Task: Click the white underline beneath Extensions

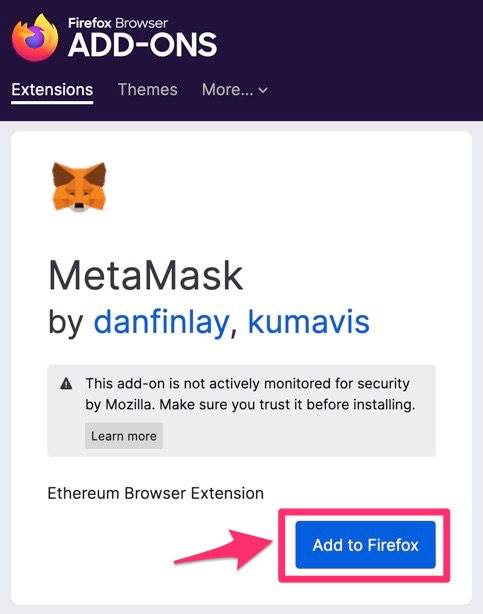Action: click(x=52, y=103)
